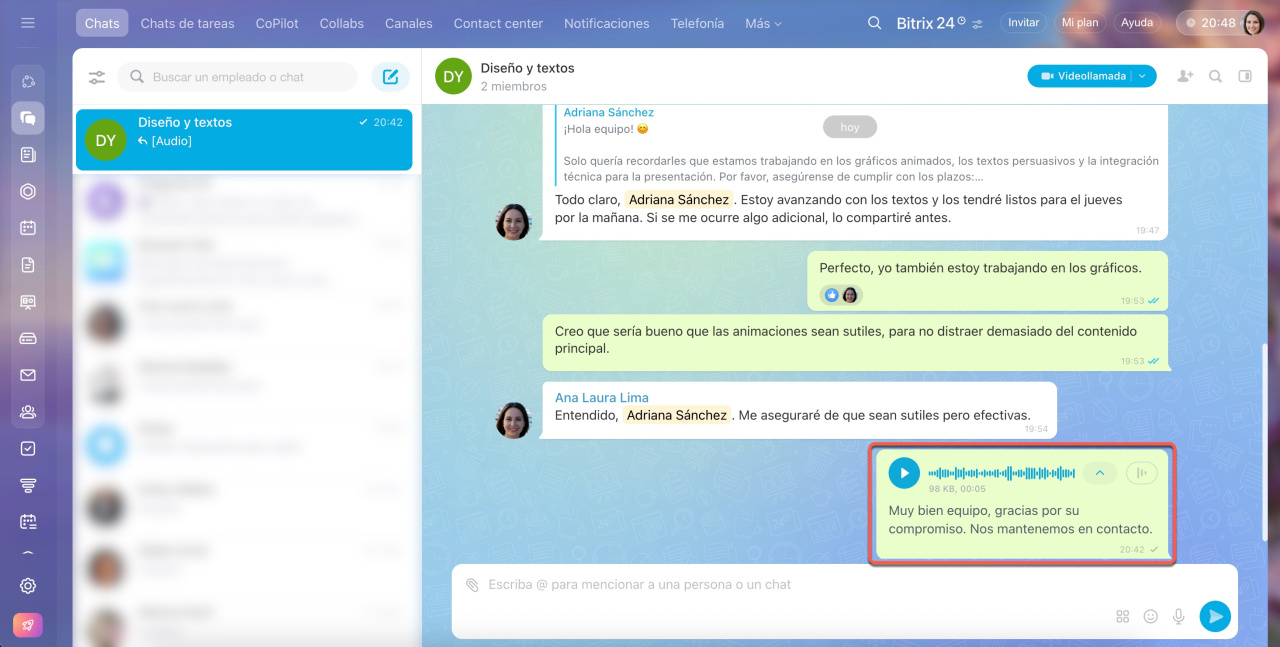Click DY avatar in chat header

(x=453, y=76)
